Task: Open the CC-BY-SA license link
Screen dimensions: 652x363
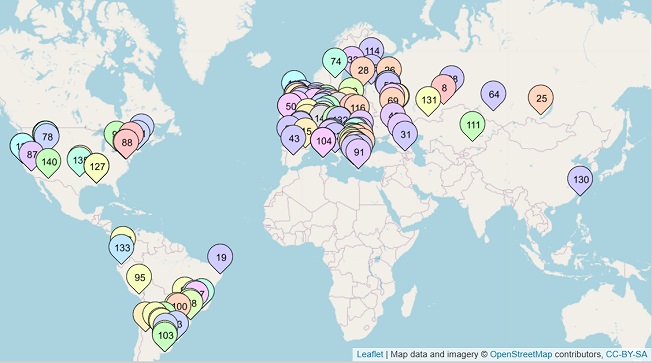Action: 626,354
